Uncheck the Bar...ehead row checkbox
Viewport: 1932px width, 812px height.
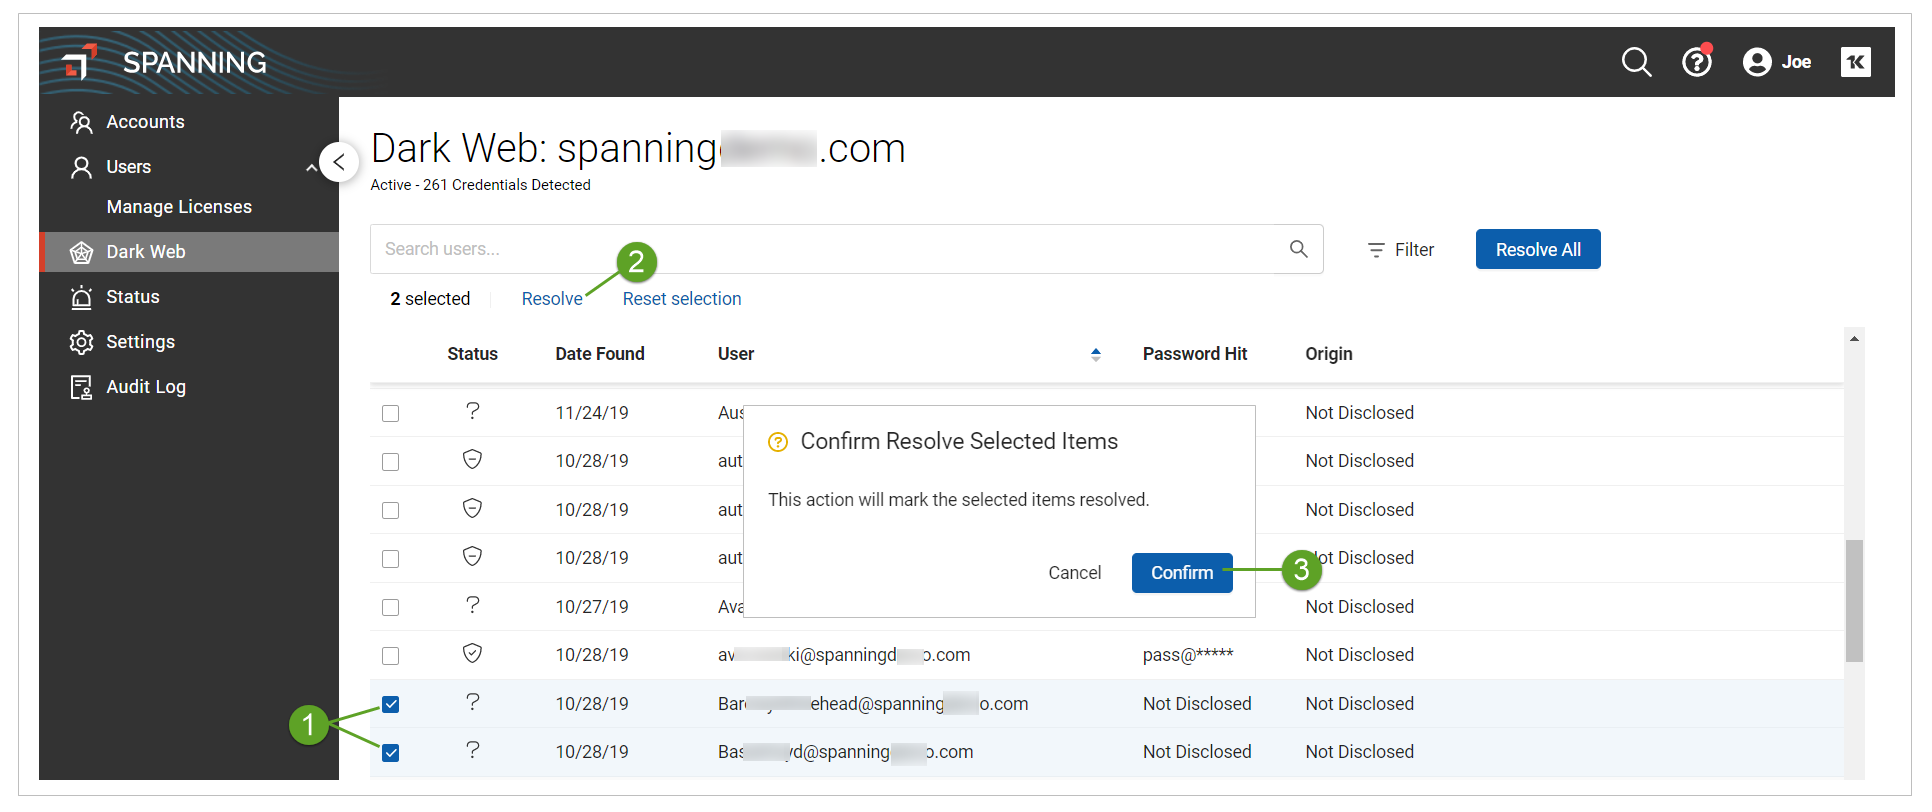[x=391, y=705]
